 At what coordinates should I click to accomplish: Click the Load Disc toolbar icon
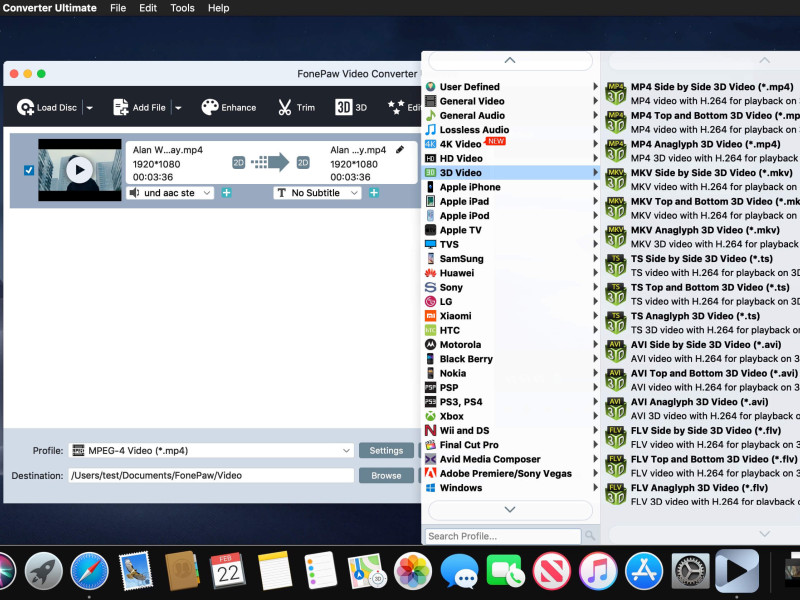click(x=25, y=107)
